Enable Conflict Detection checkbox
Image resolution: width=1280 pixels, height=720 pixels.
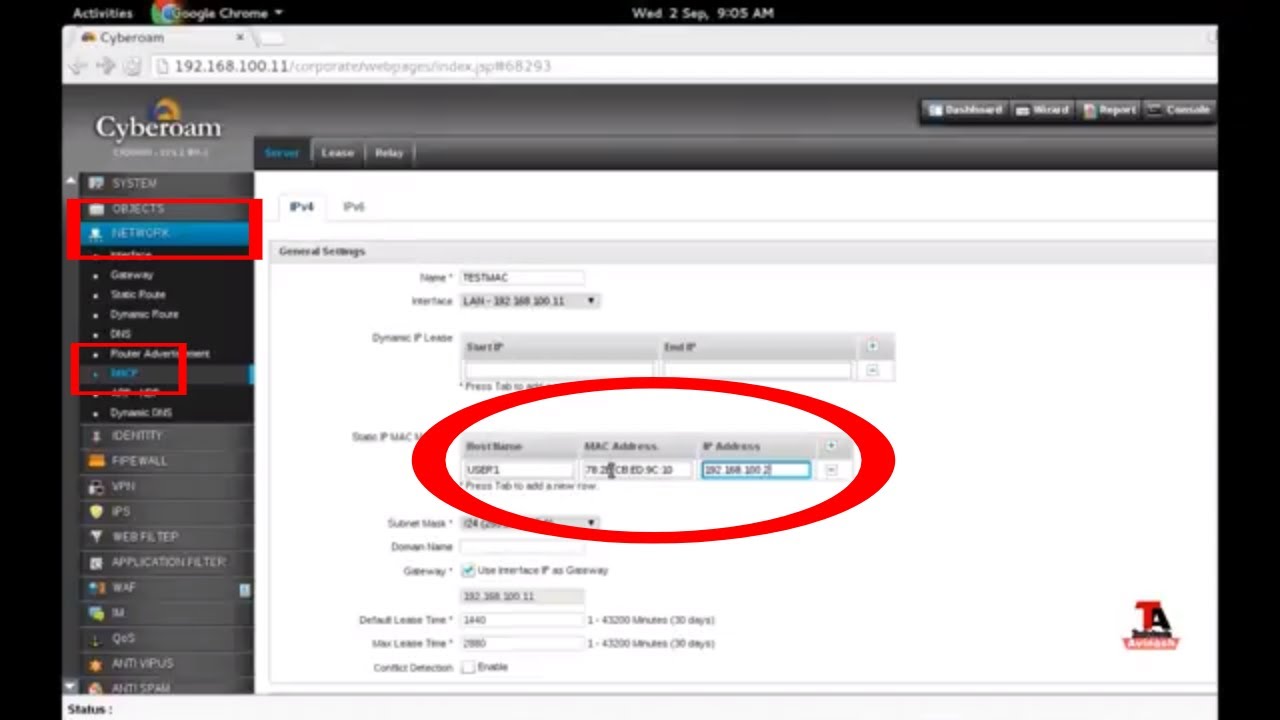pyautogui.click(x=468, y=667)
